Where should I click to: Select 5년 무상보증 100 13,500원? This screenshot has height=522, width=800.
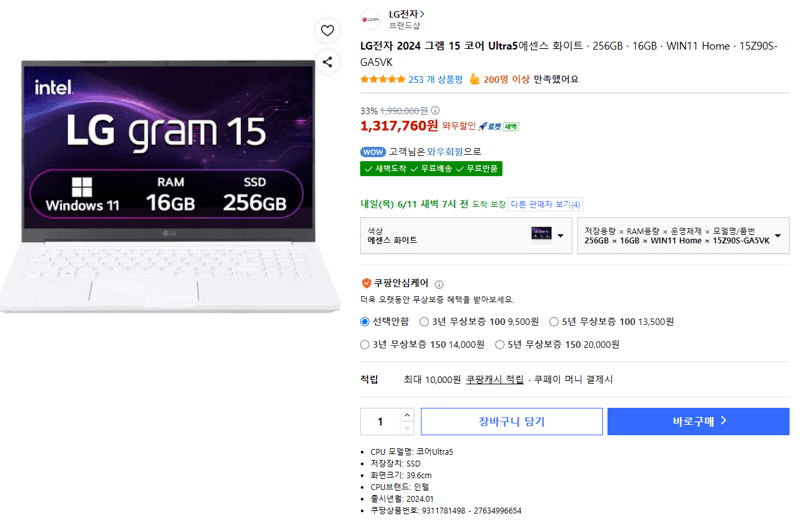tap(554, 321)
